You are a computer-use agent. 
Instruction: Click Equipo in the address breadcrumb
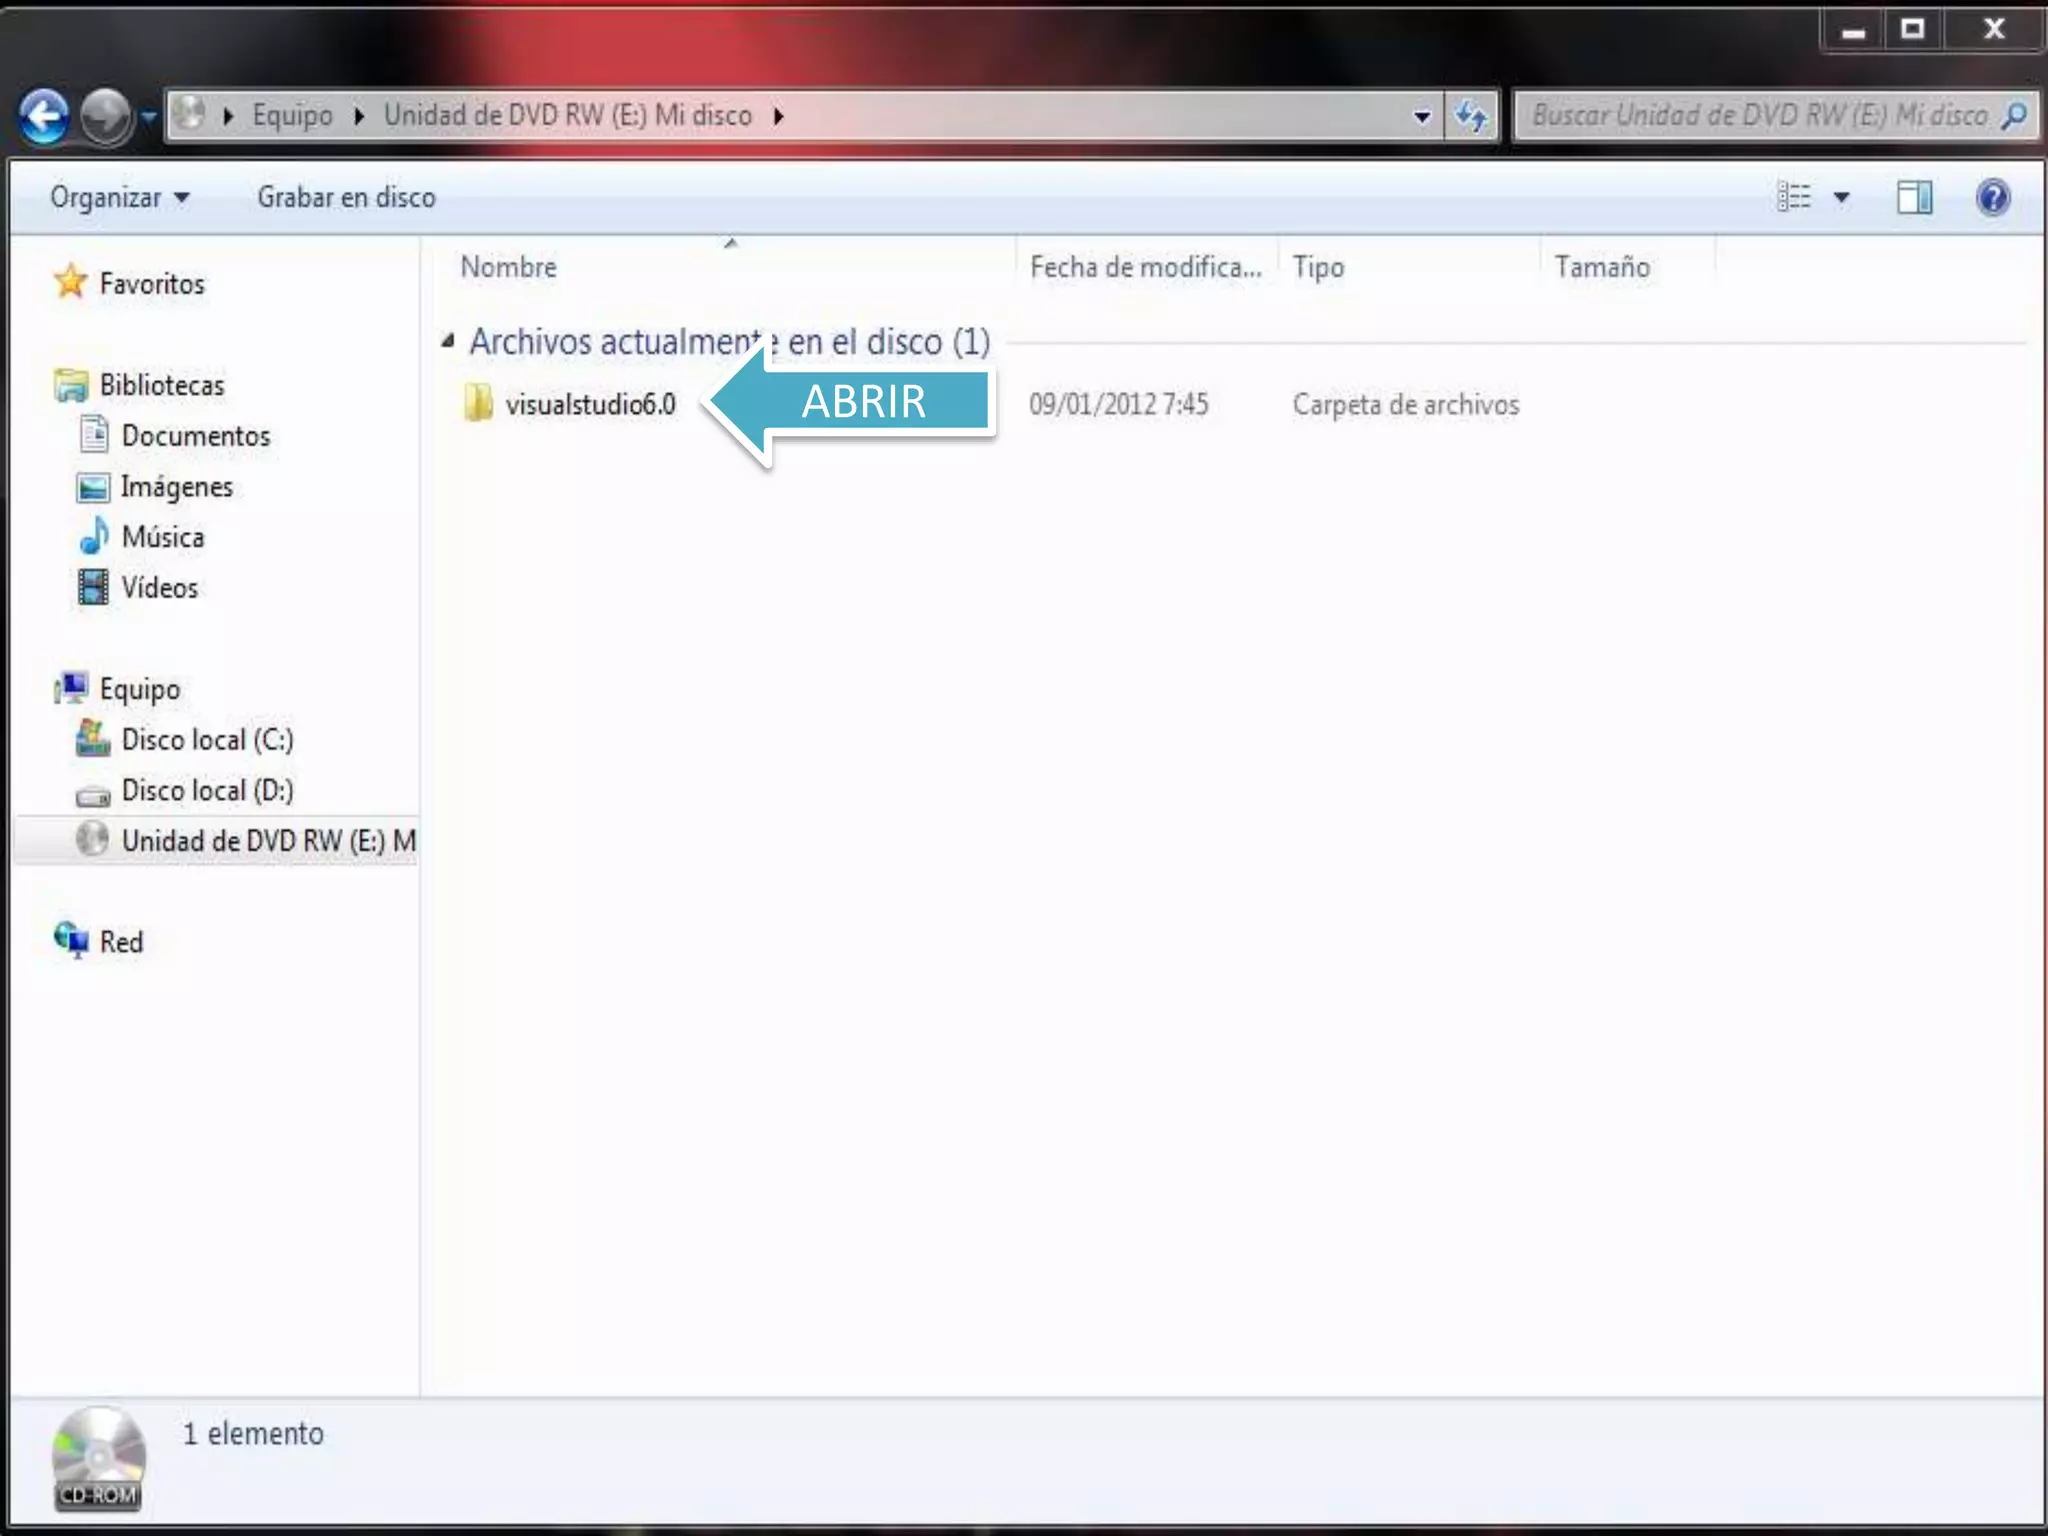[x=292, y=116]
